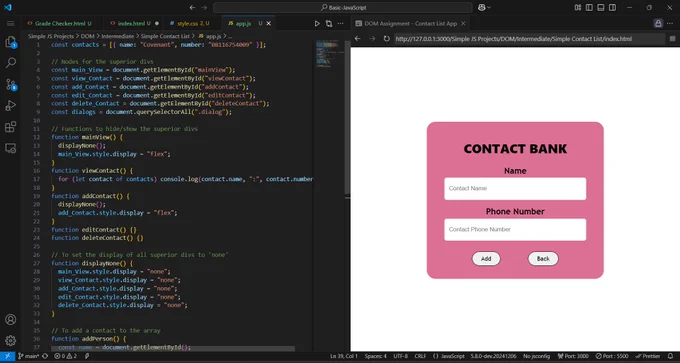Open the Explorer view in activity bar
The height and width of the screenshot is (363, 680).
point(10,42)
